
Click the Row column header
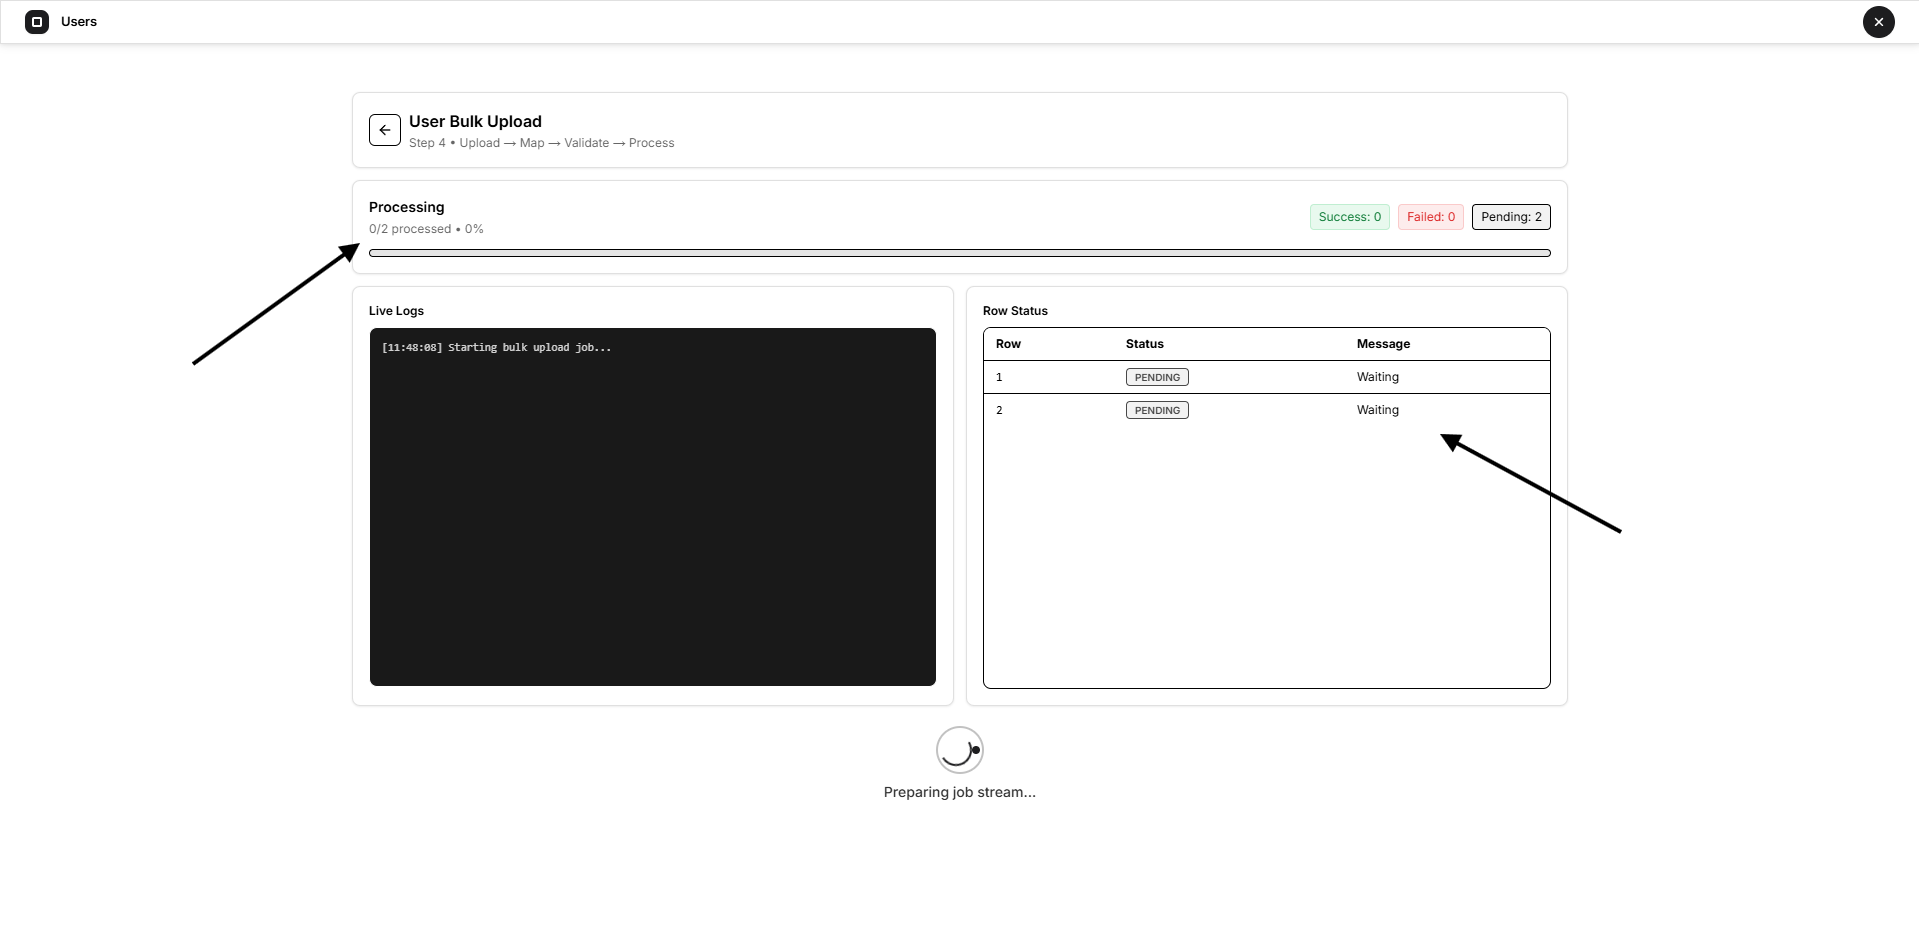coord(1008,344)
